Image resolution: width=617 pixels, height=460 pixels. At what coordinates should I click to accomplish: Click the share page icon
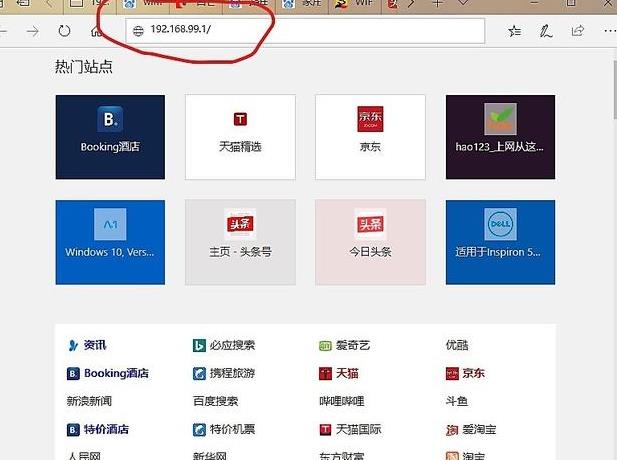[578, 31]
